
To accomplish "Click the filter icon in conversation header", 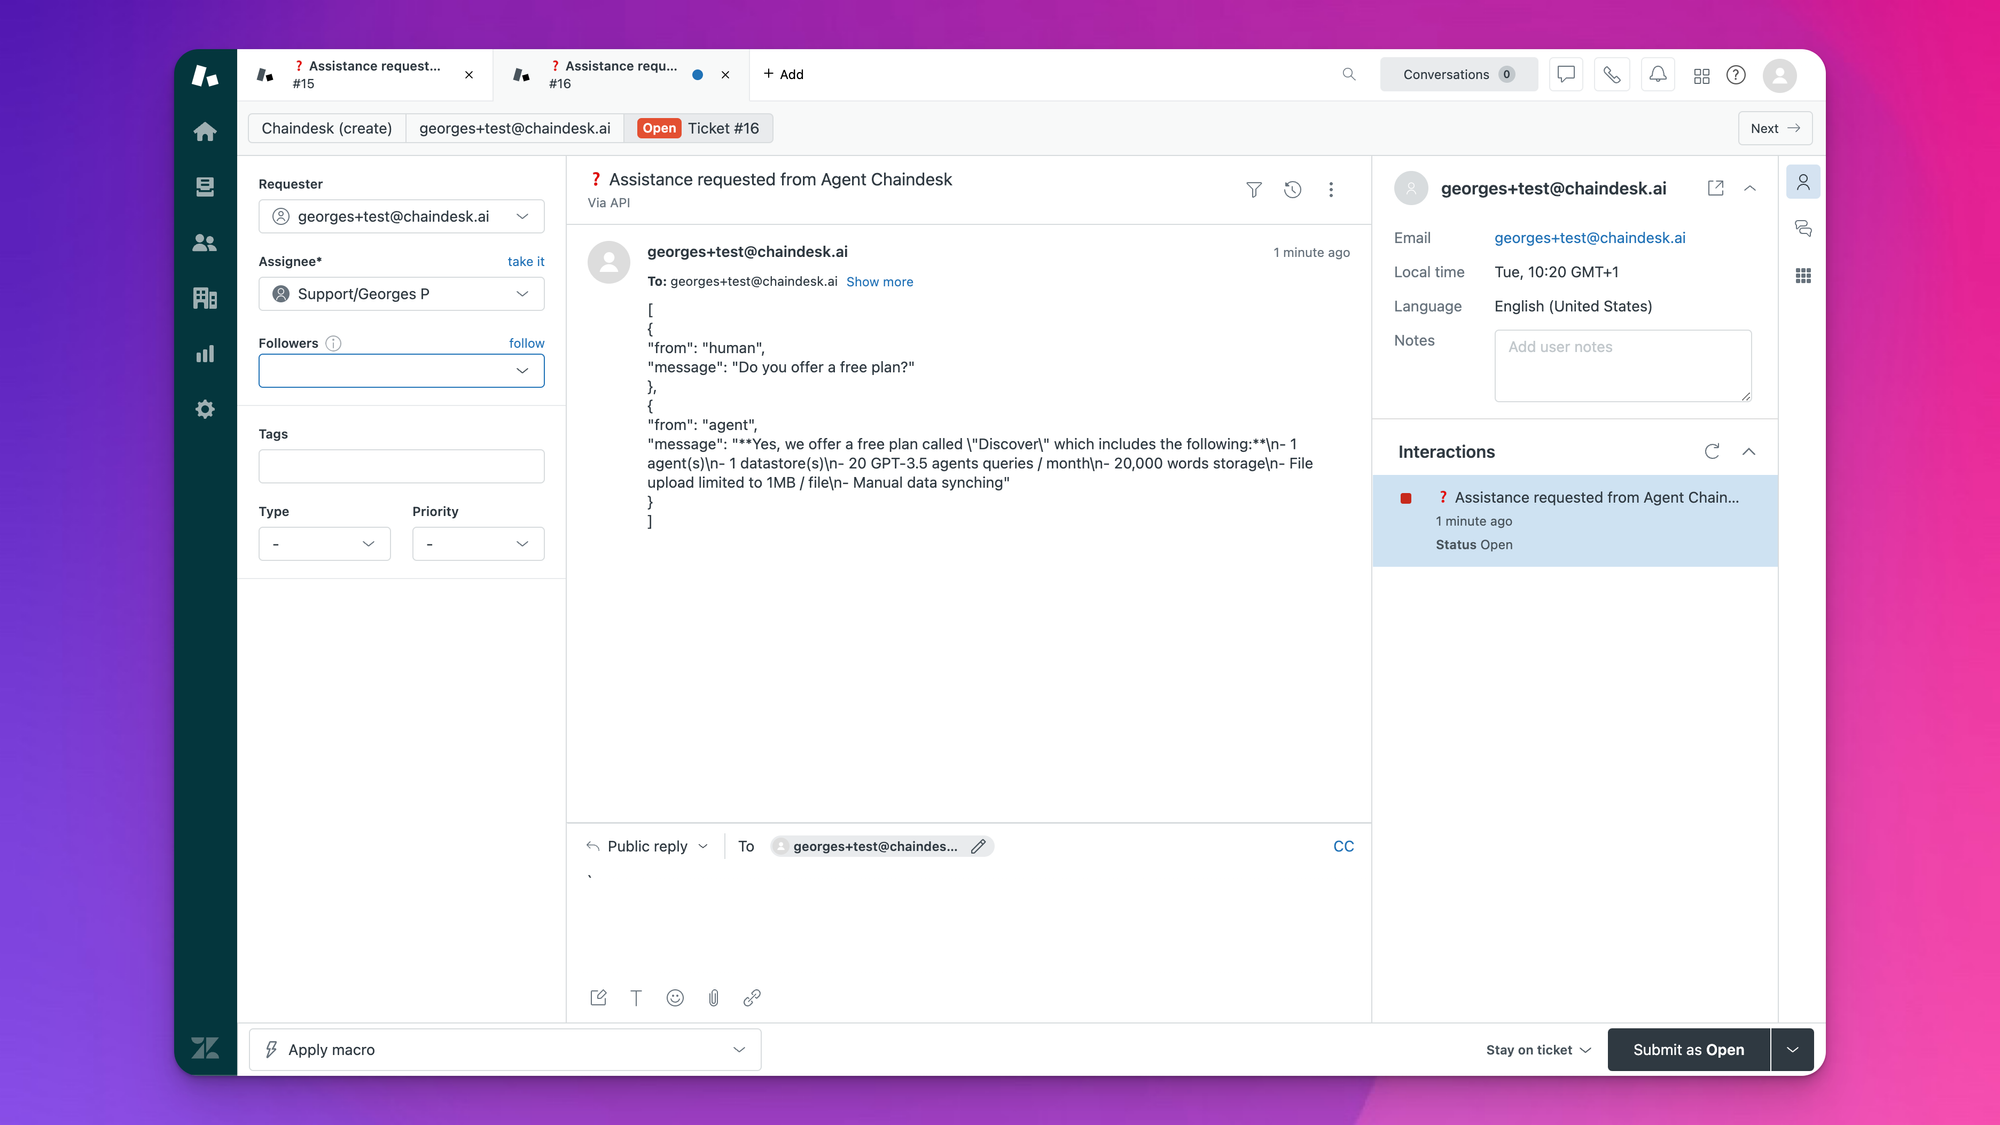I will coord(1253,188).
